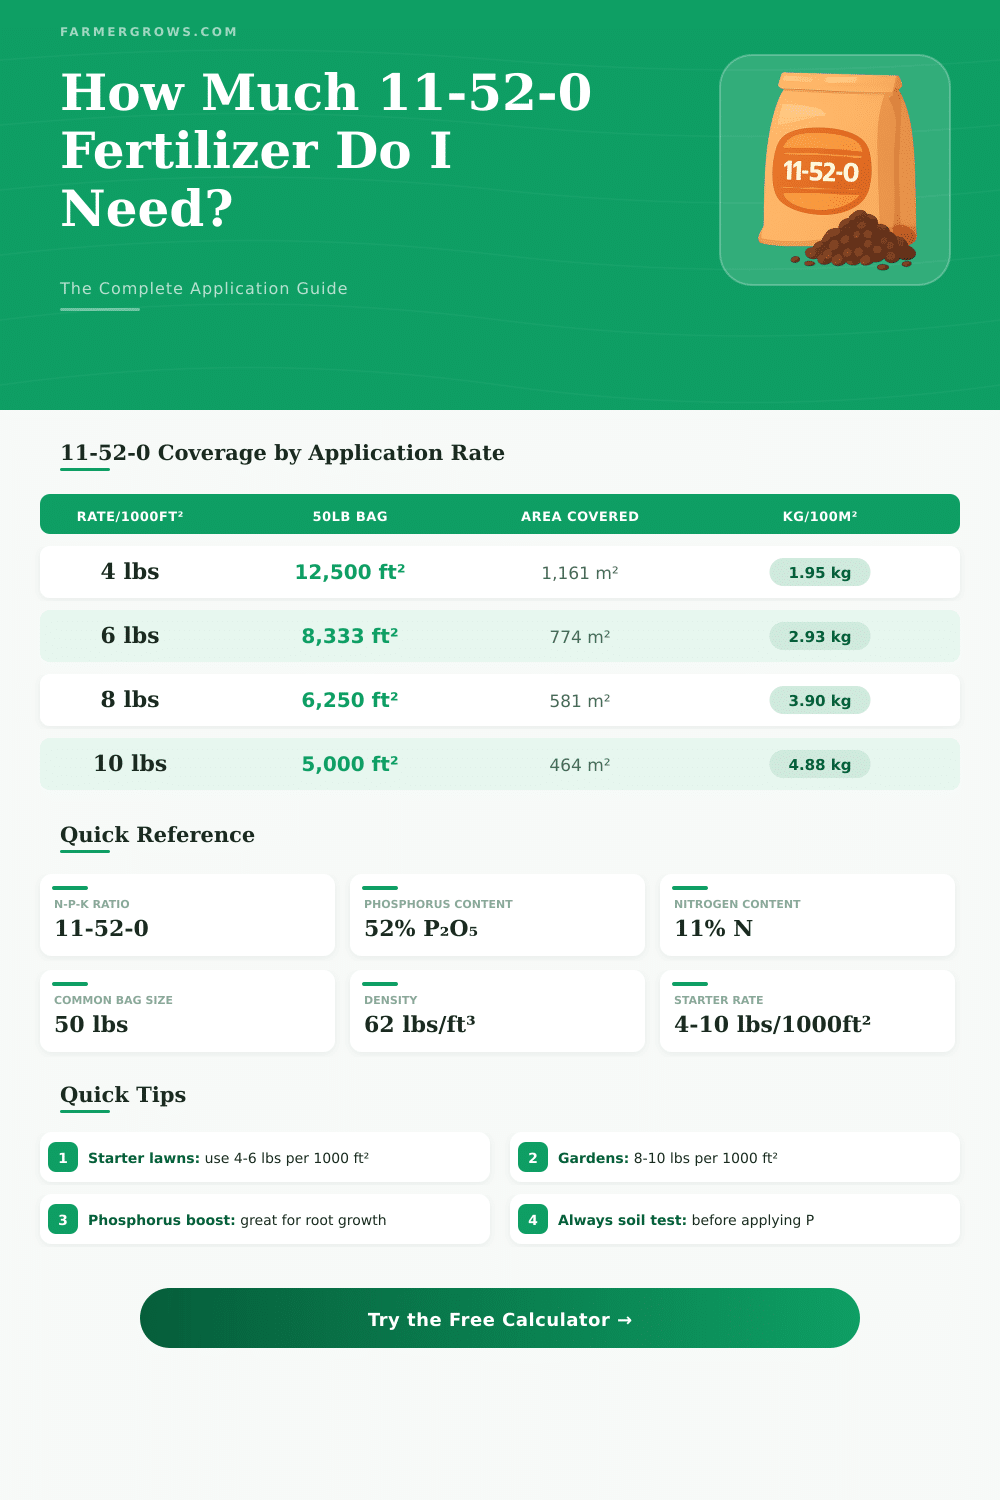Click the RATE/1000FT² column header

[130, 515]
